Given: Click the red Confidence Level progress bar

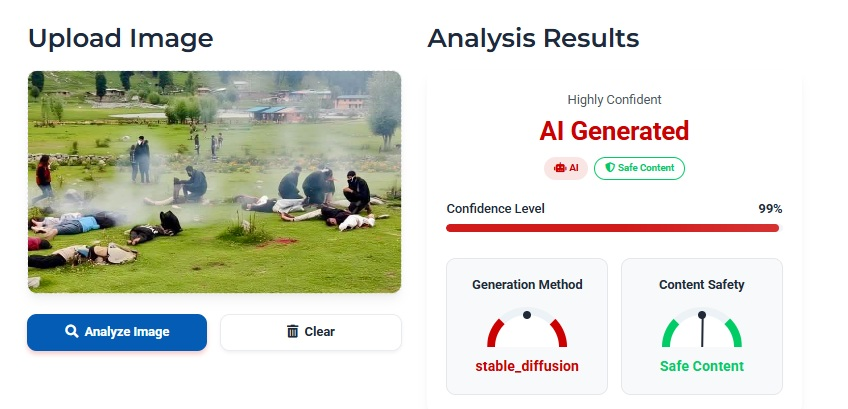Looking at the screenshot, I should click(x=613, y=228).
